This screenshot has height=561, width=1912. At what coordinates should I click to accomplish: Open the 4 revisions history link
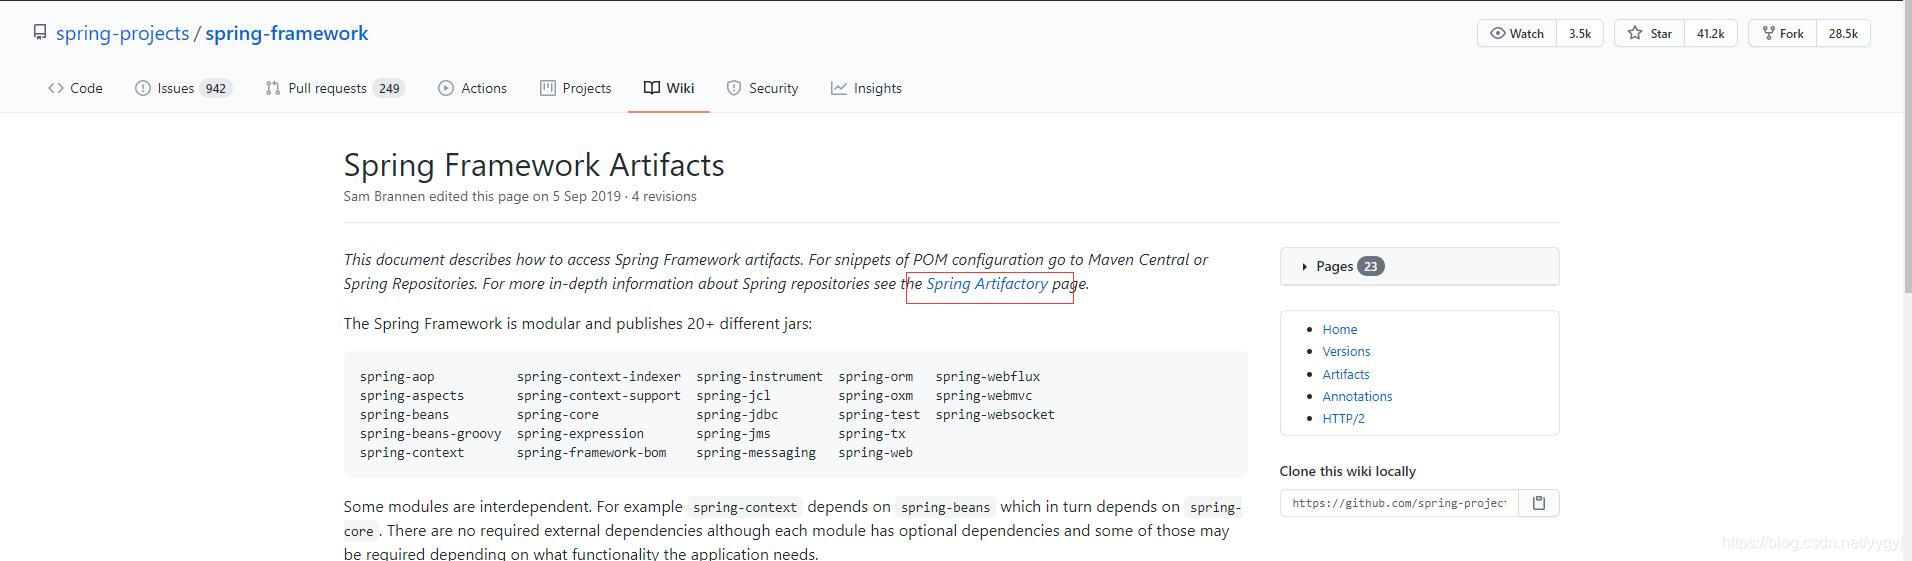(x=664, y=196)
